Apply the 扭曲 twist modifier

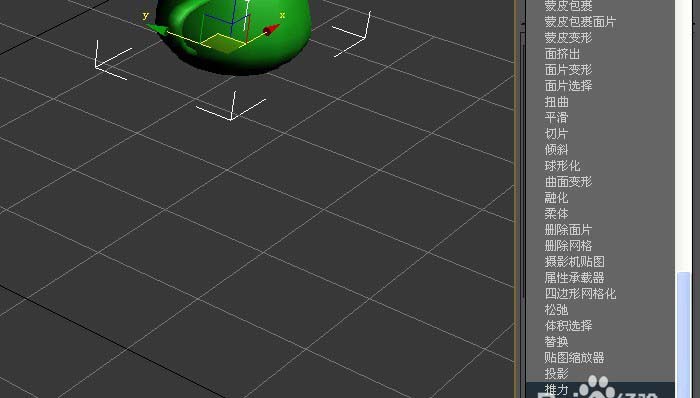coord(557,102)
